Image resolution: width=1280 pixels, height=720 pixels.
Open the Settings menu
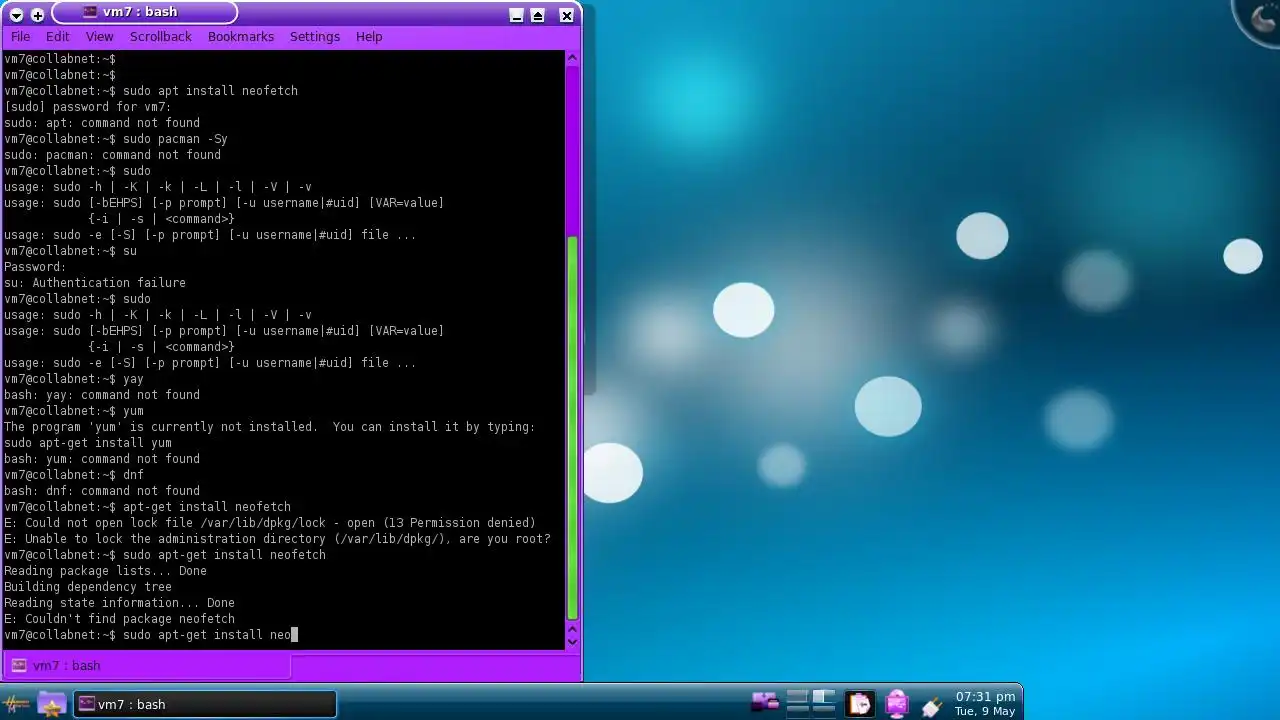[315, 36]
